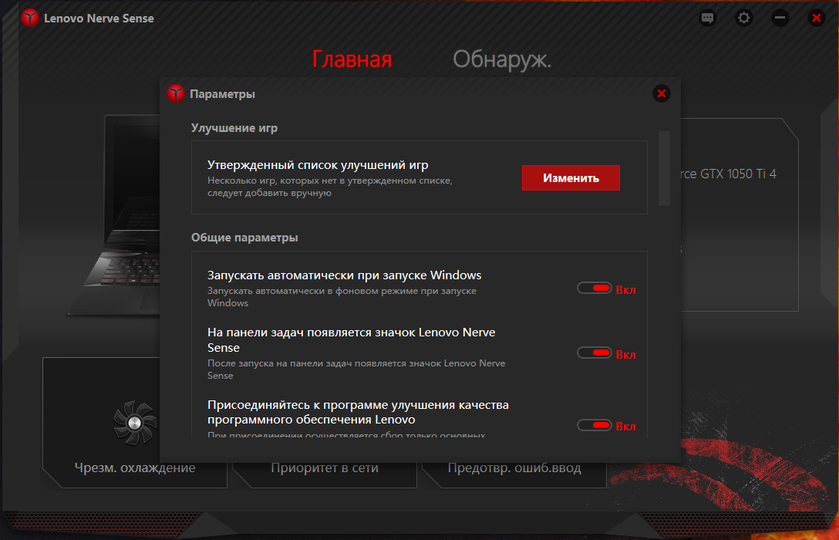This screenshot has width=839, height=540.
Task: Open the feedback chat icon in title bar
Action: pyautogui.click(x=708, y=18)
